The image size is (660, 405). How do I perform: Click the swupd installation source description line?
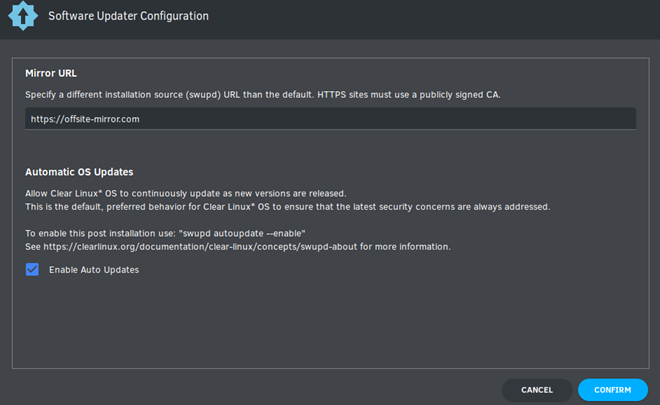click(x=263, y=95)
